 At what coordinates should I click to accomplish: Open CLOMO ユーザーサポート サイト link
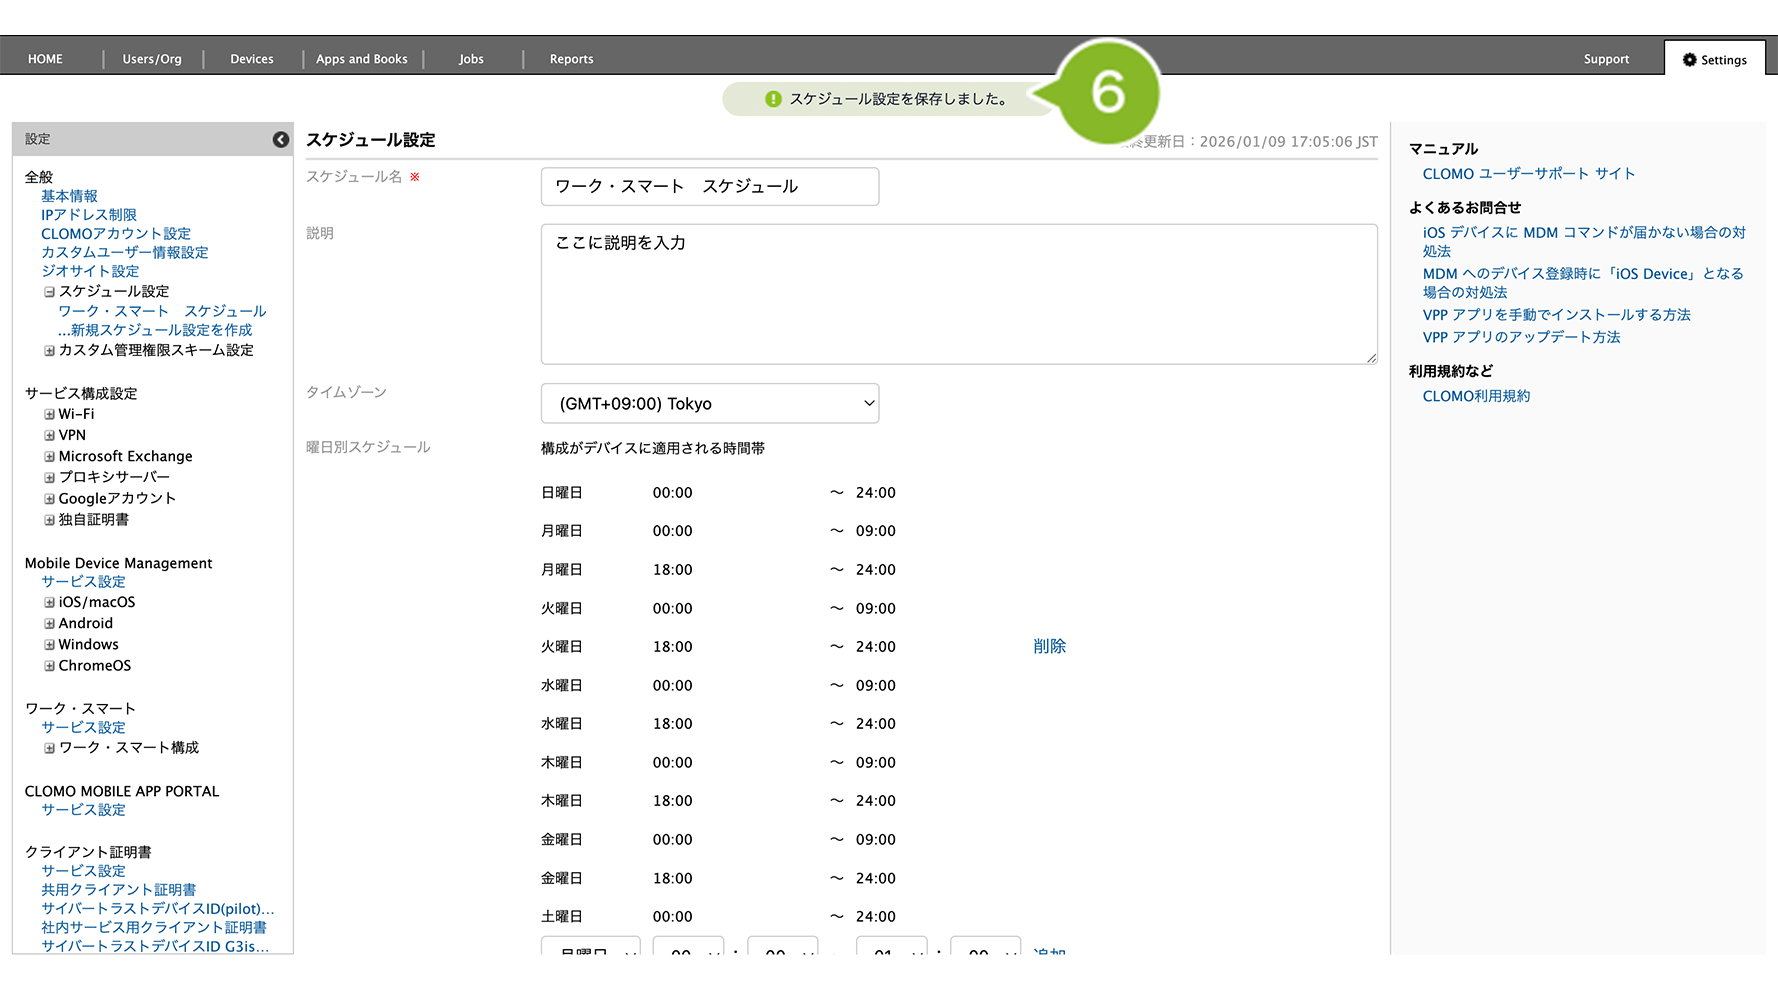(x=1528, y=174)
